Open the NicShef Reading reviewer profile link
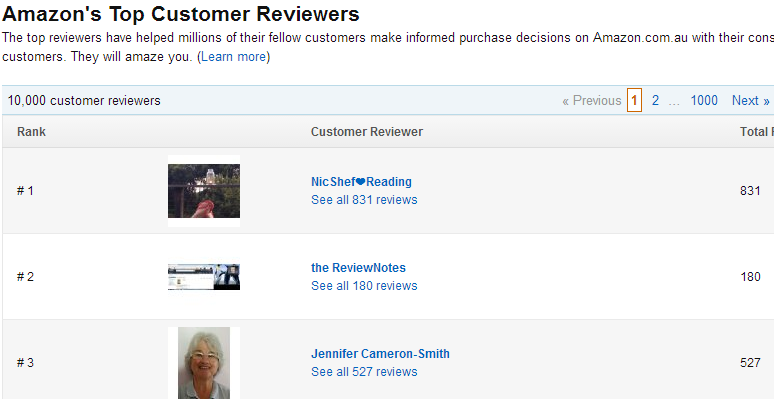Screen dimensions: 774x399 [361, 182]
